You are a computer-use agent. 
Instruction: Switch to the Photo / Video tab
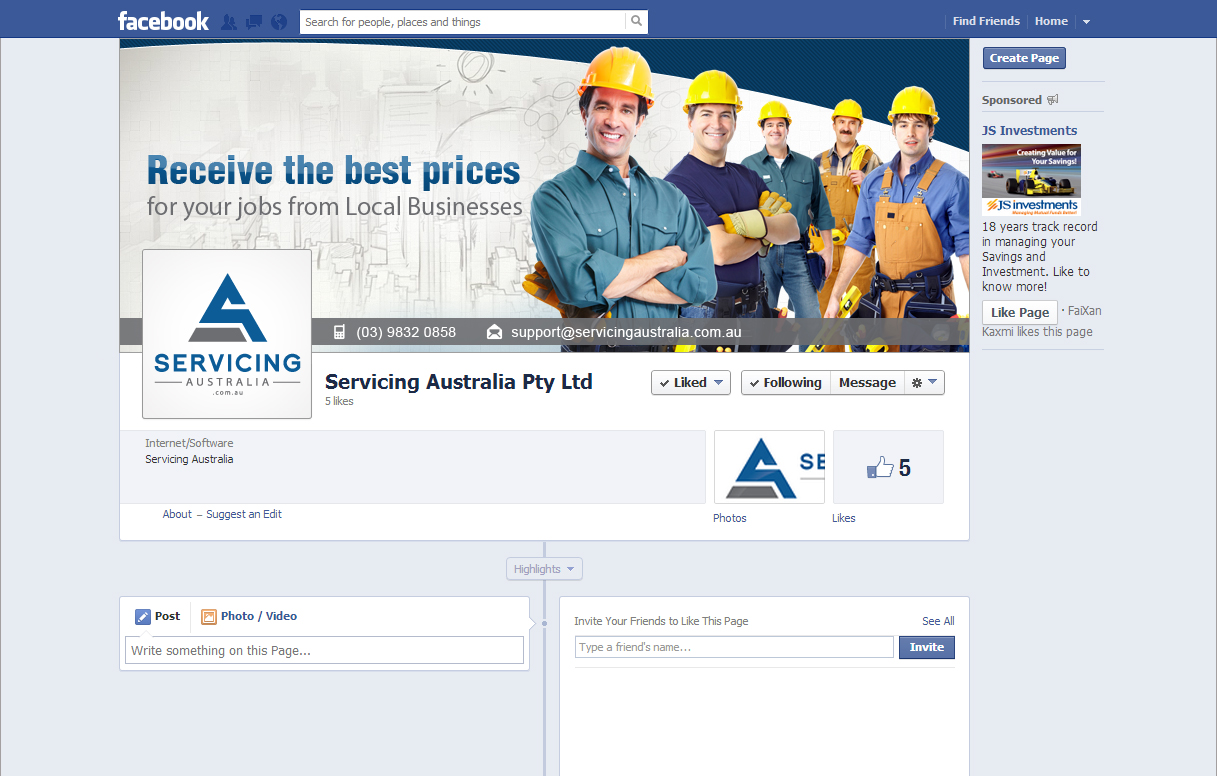[x=249, y=616]
